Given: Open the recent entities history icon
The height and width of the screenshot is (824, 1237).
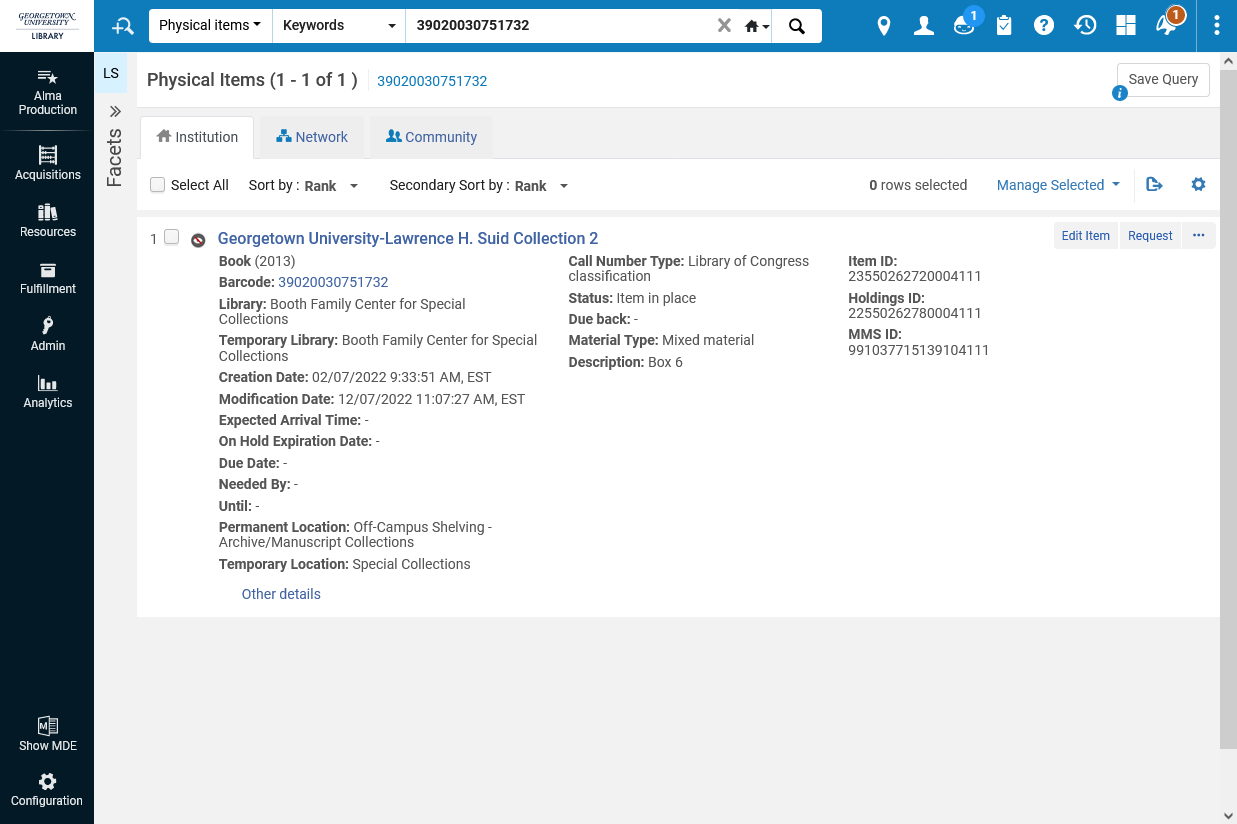Looking at the screenshot, I should 1085,26.
